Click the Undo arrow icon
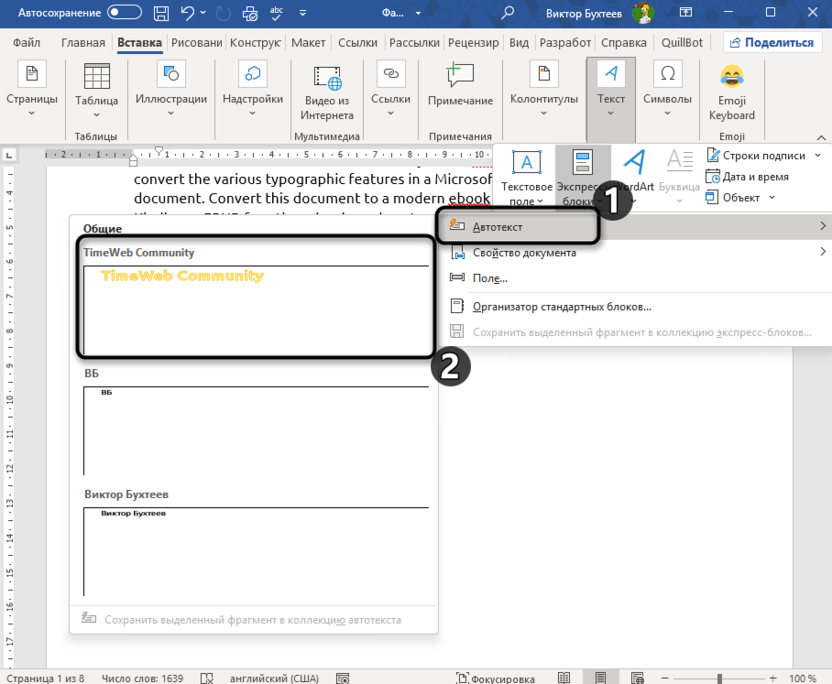Image resolution: width=832 pixels, height=684 pixels. click(x=187, y=13)
